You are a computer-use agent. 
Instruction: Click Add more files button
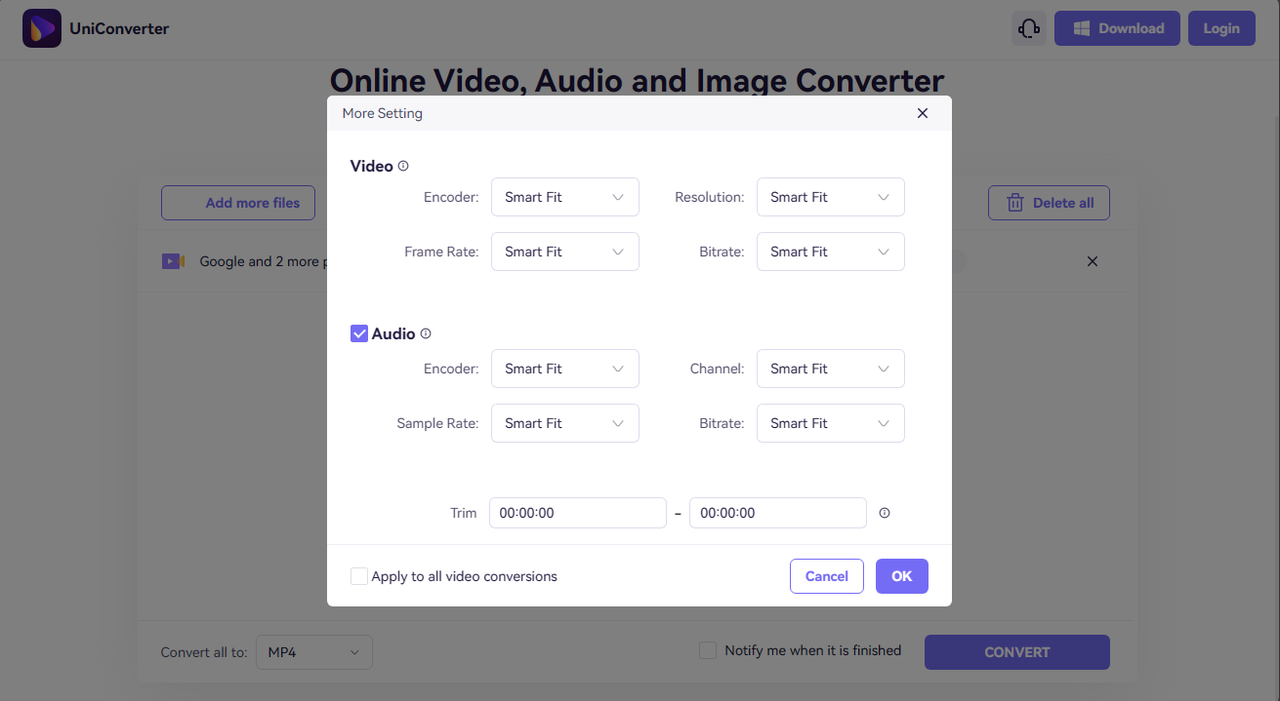pos(238,203)
